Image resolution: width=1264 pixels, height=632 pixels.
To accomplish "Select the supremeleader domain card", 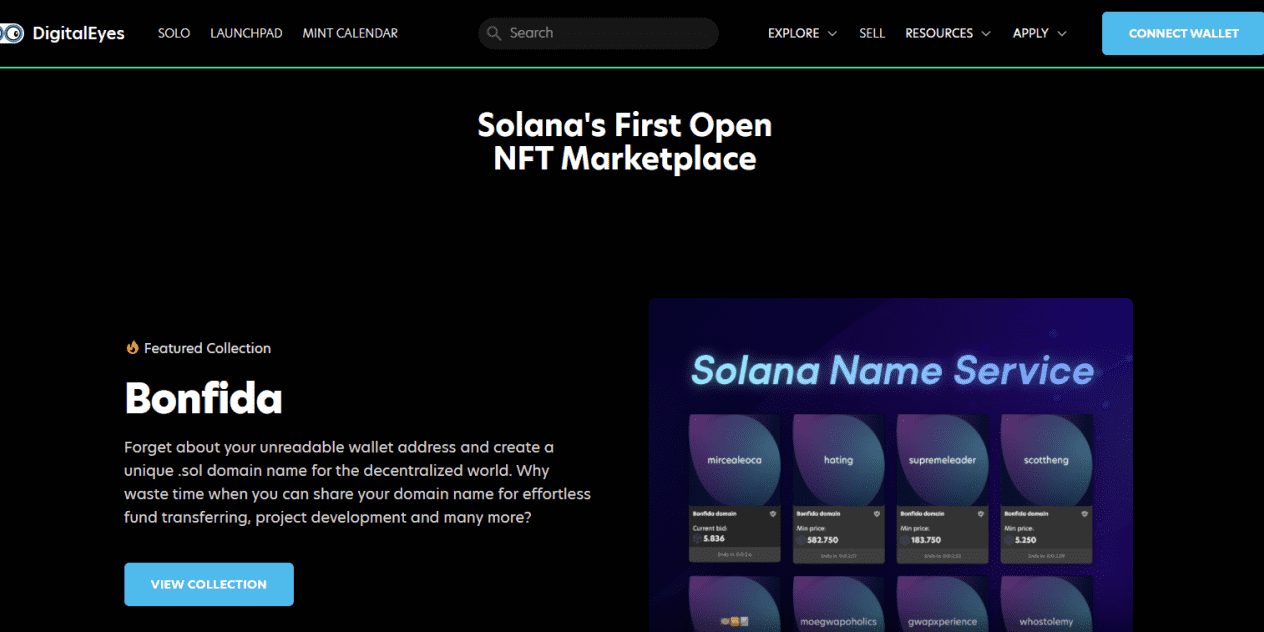I will pos(942,489).
